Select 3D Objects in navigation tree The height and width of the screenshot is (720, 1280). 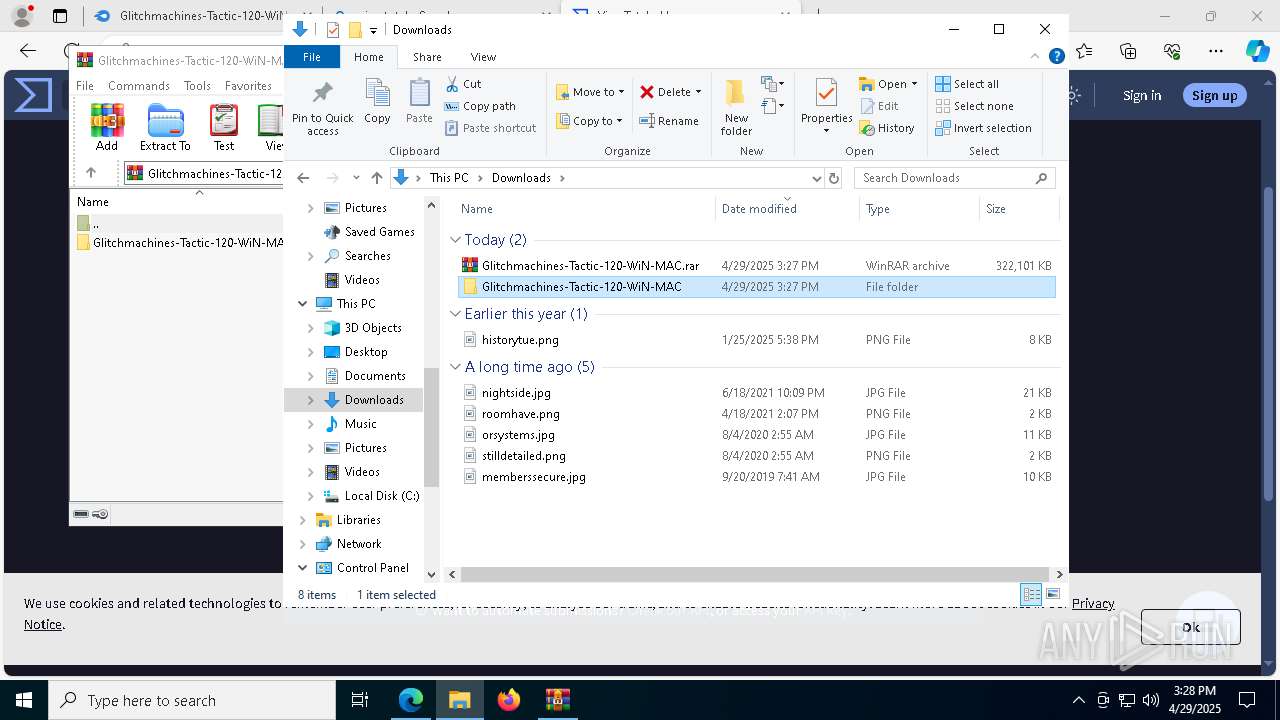(x=373, y=328)
